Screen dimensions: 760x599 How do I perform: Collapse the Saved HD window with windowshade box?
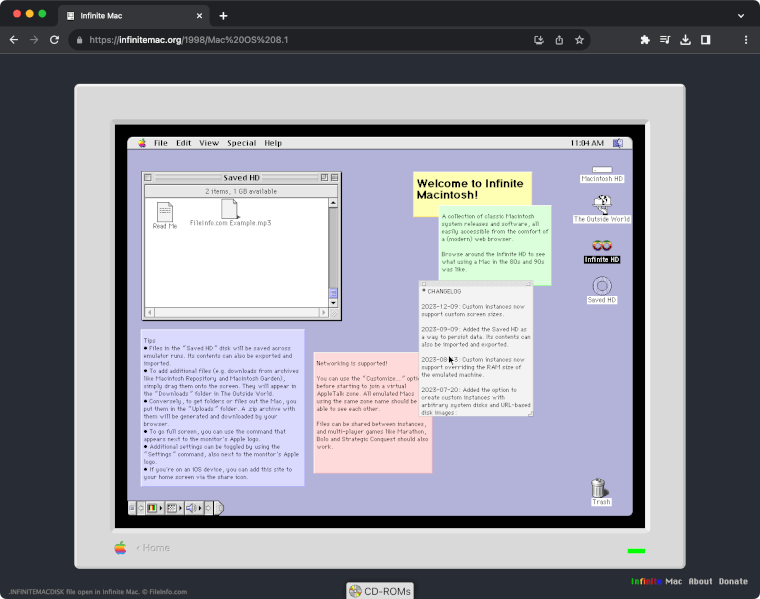335,177
